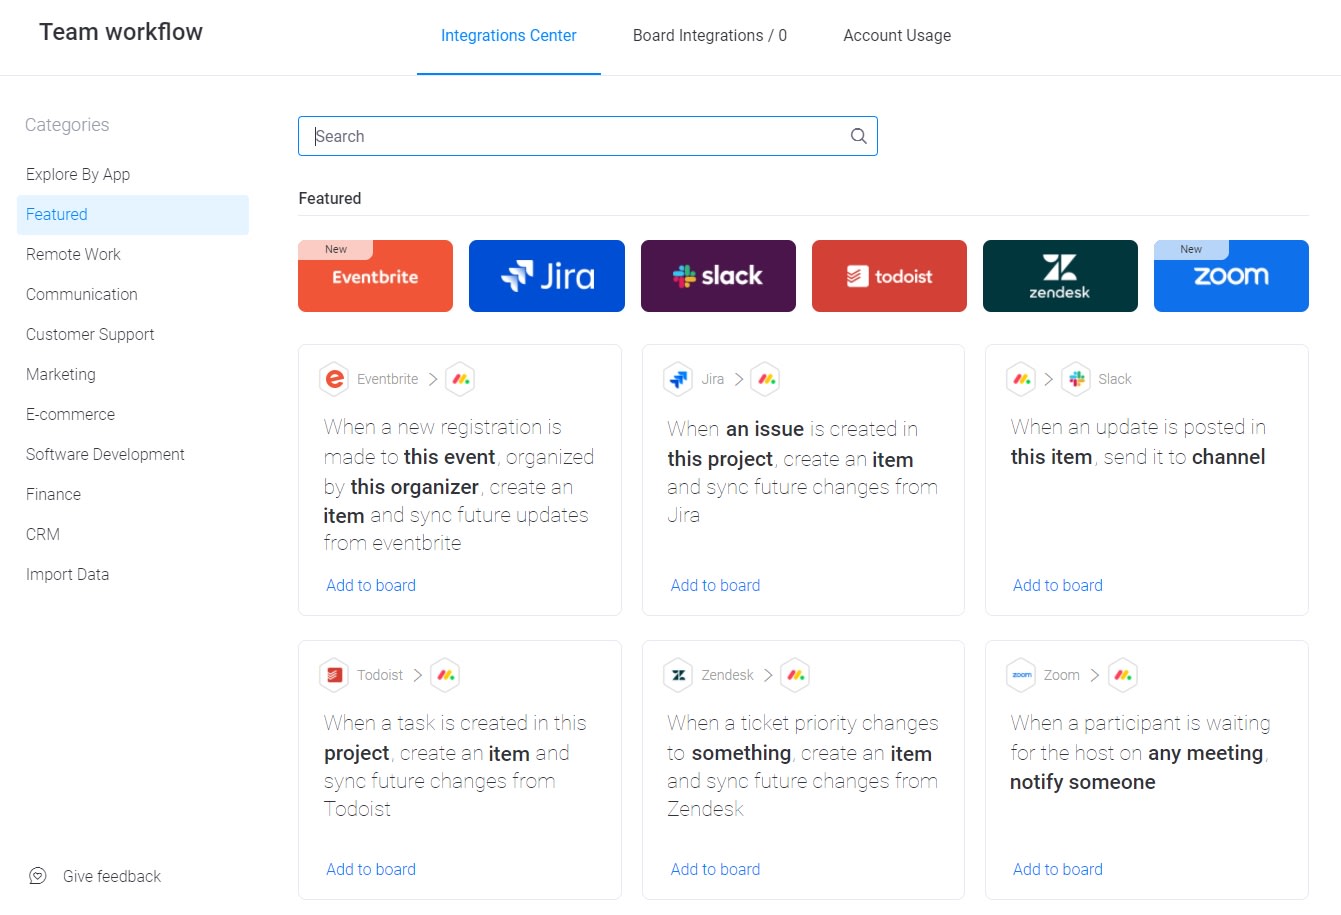Open the Slack featured tile
Image resolution: width=1341 pixels, height=915 pixels.
(718, 276)
